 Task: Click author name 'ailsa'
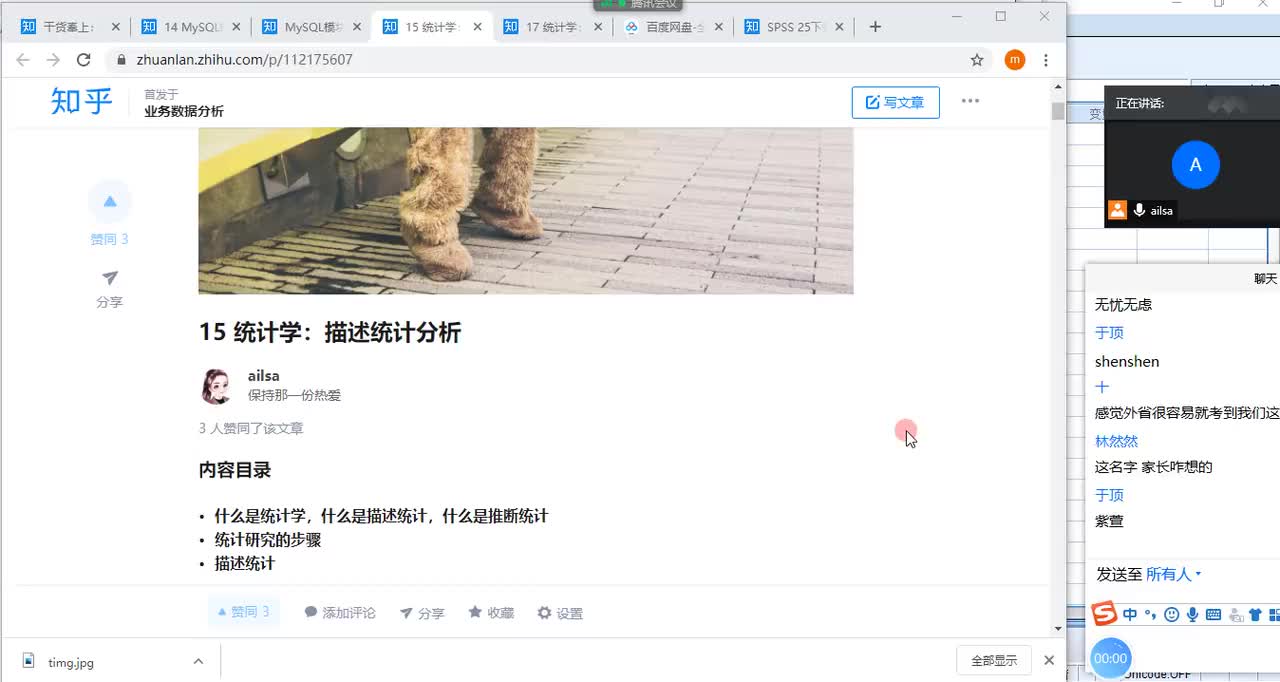coord(264,376)
